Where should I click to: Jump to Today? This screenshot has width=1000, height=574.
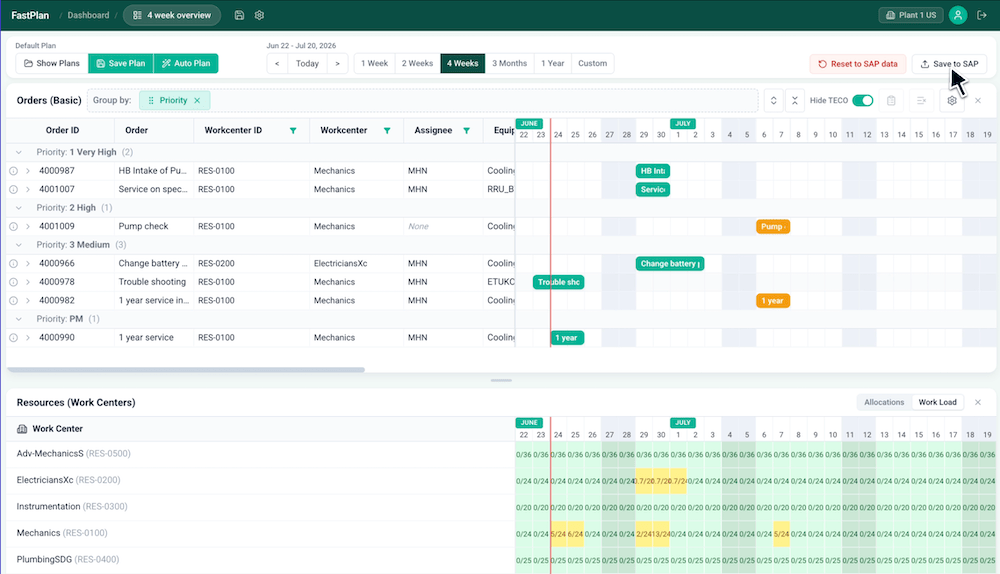(307, 63)
